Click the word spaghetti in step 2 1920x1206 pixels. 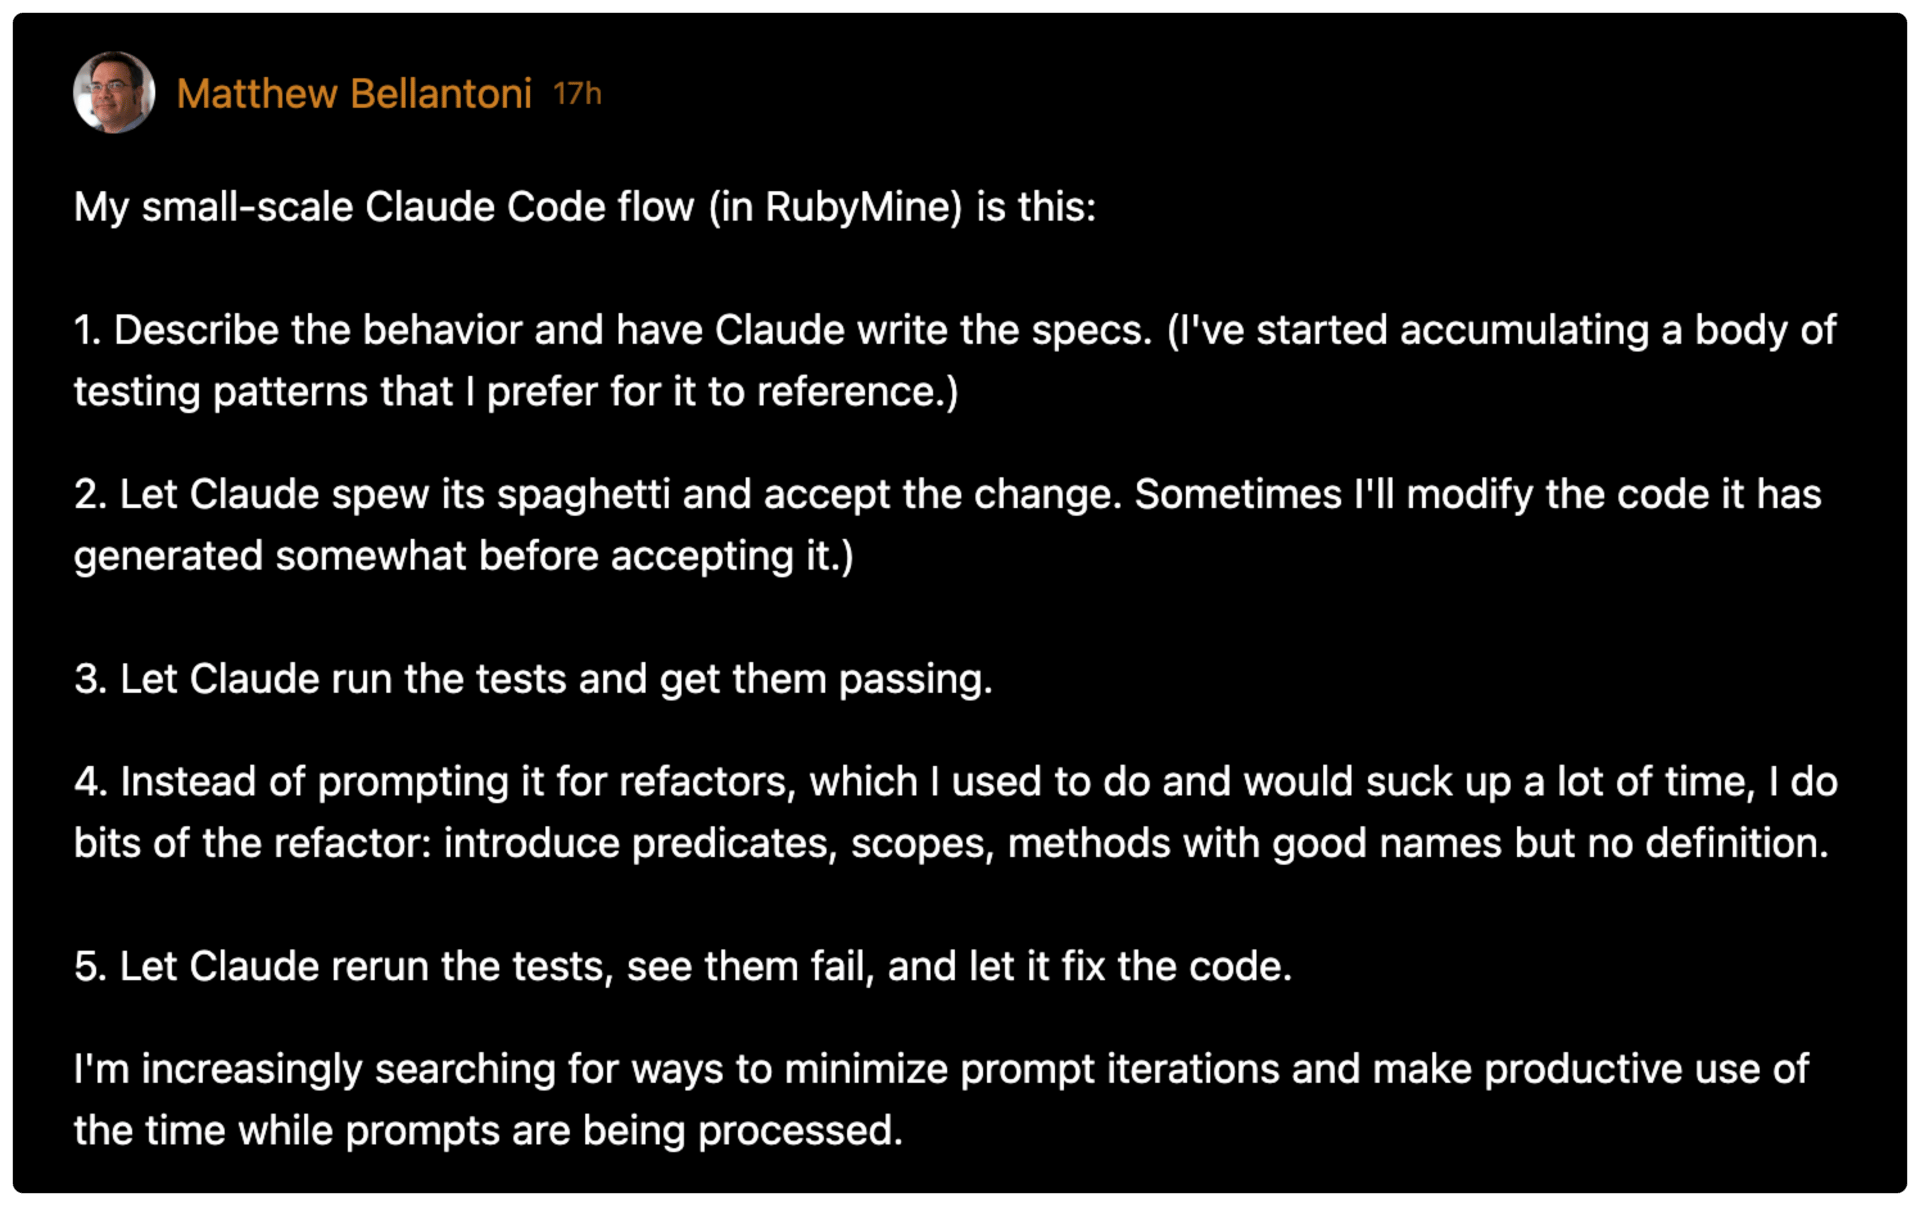pyautogui.click(x=583, y=495)
